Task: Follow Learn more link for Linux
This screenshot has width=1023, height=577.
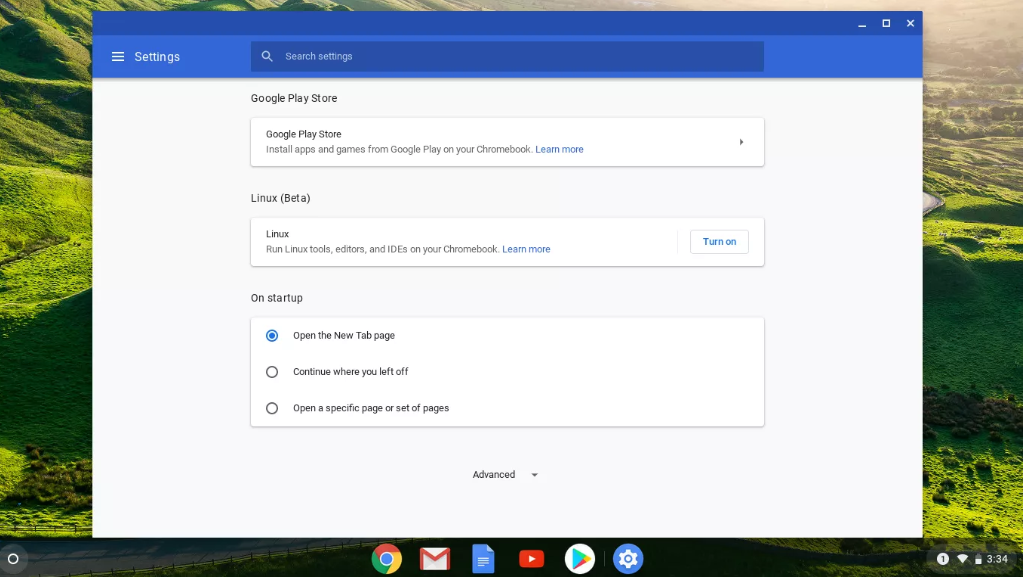Action: (526, 249)
